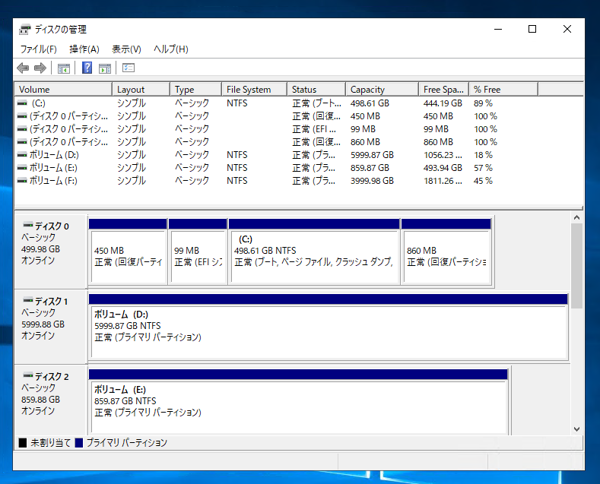Toggle the action pane toolbar icon
The image size is (600, 484).
point(105,68)
